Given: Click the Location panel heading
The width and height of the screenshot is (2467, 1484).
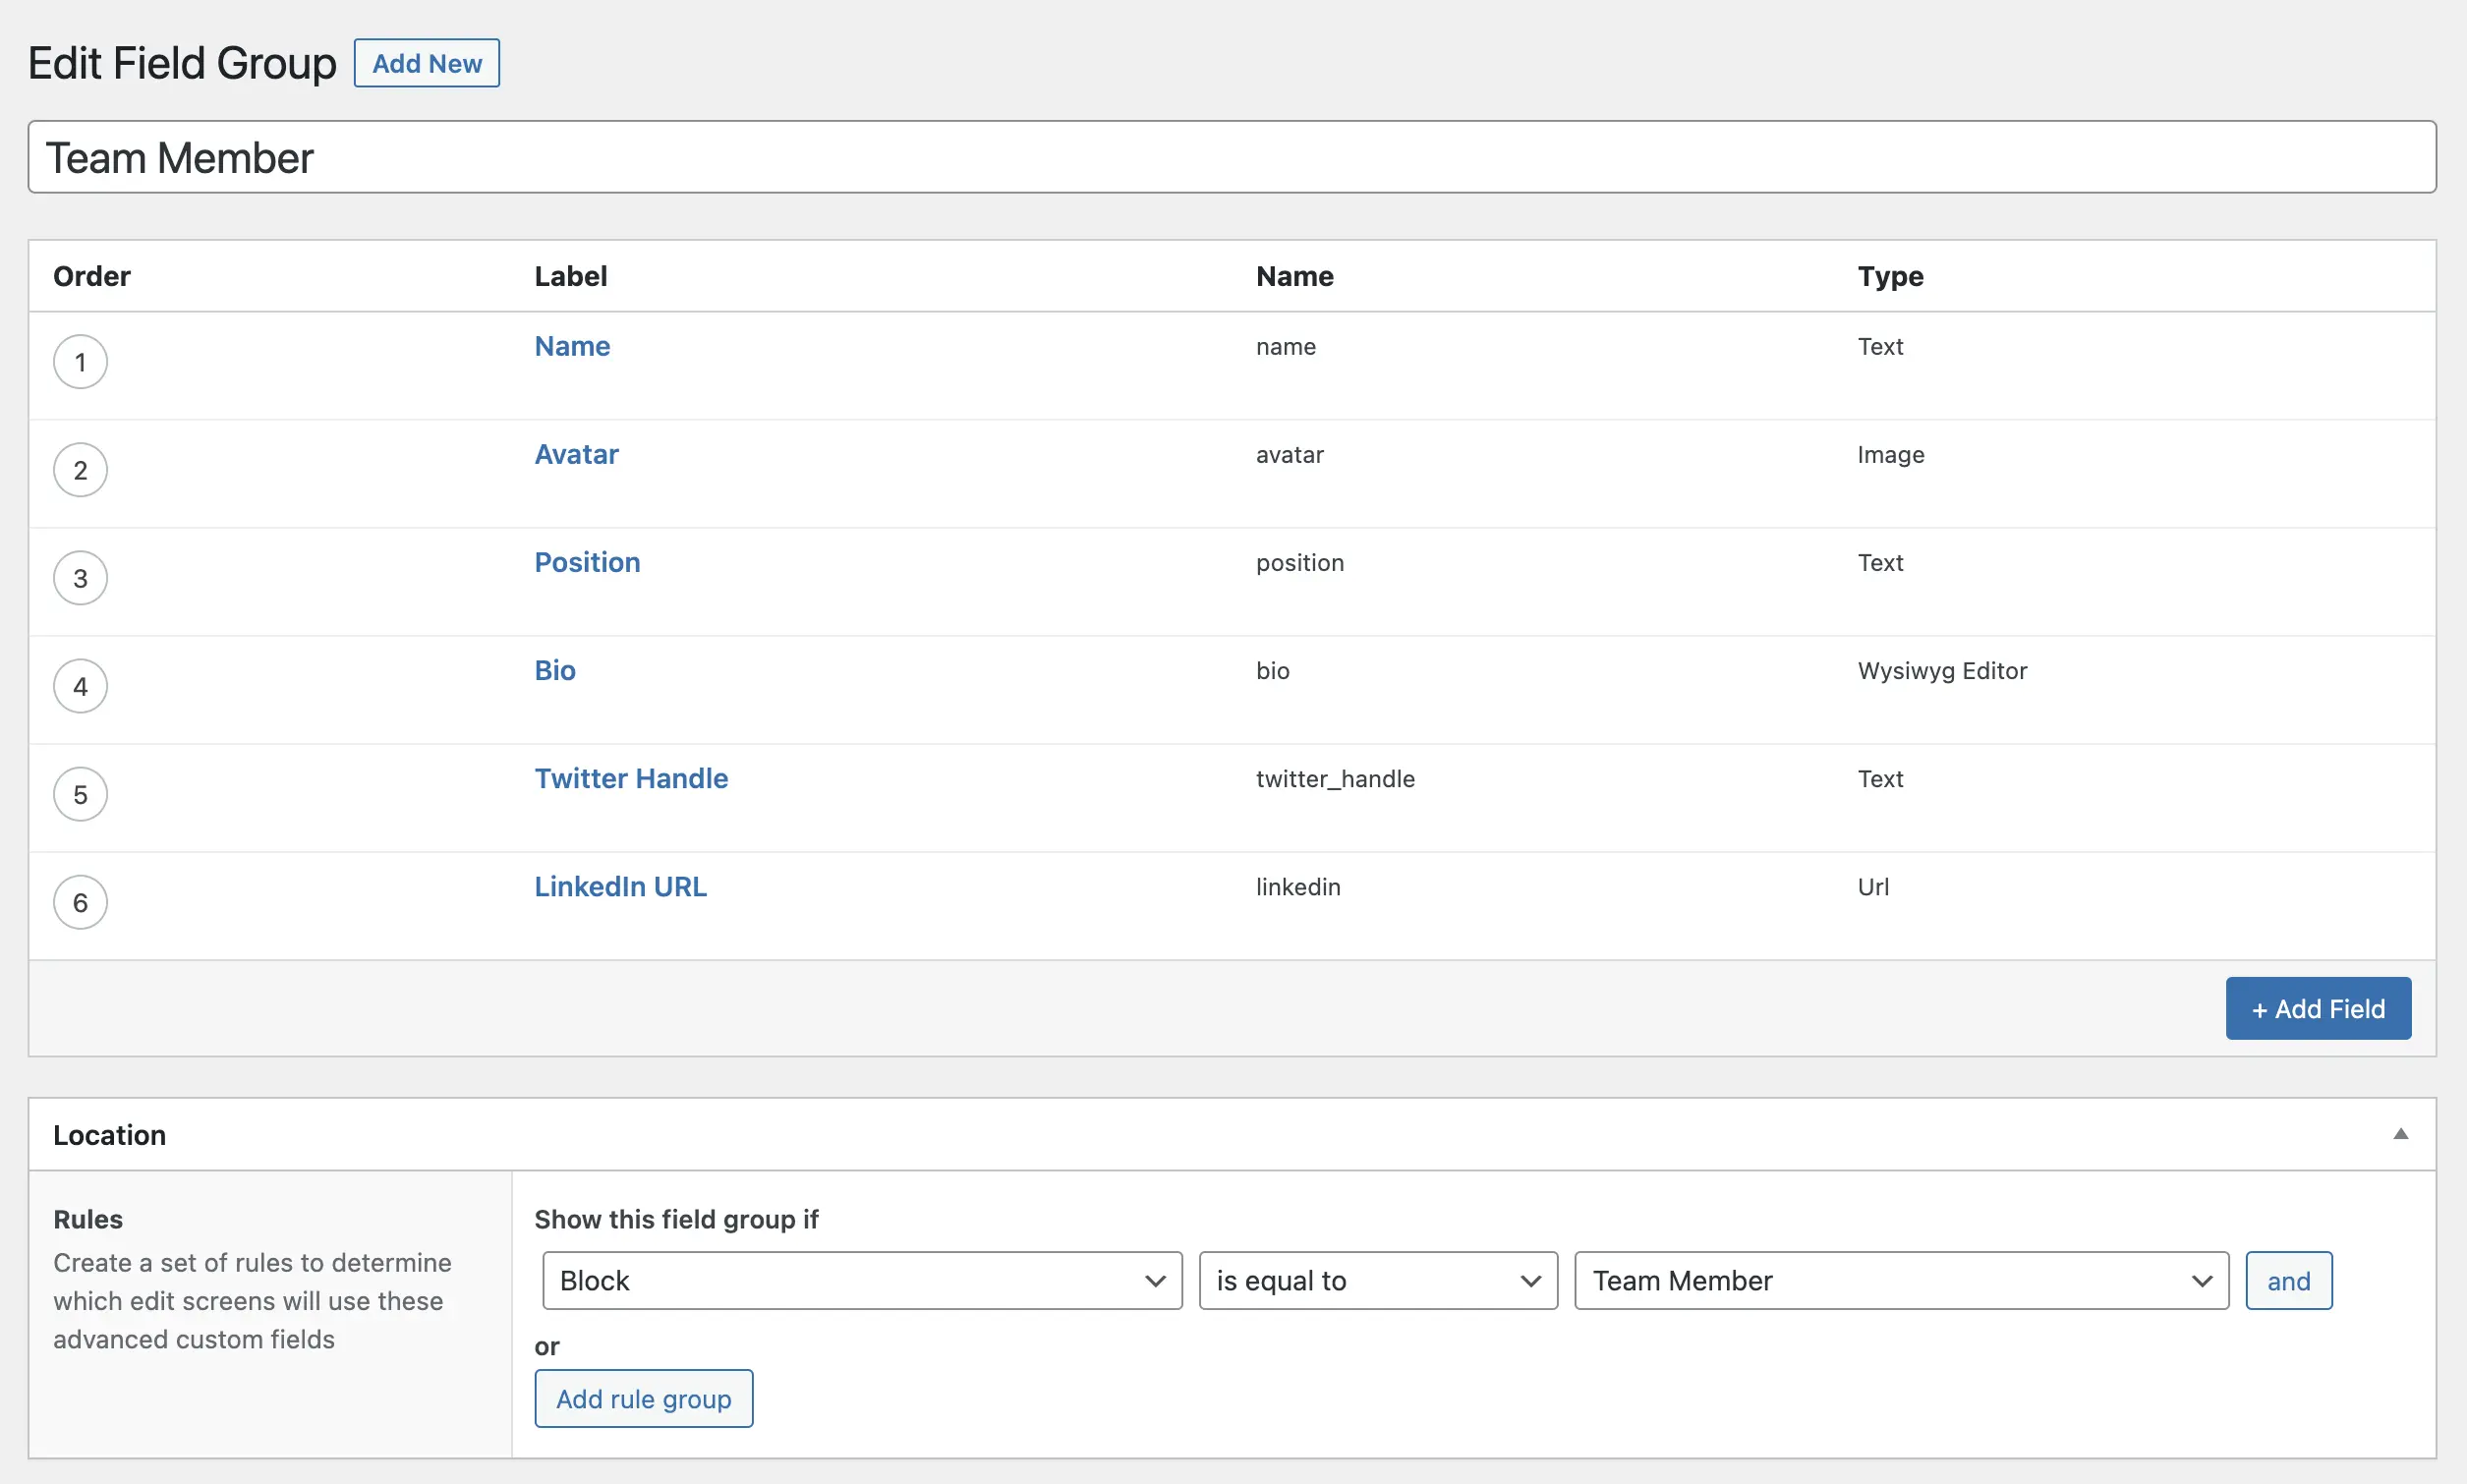Looking at the screenshot, I should point(109,1135).
